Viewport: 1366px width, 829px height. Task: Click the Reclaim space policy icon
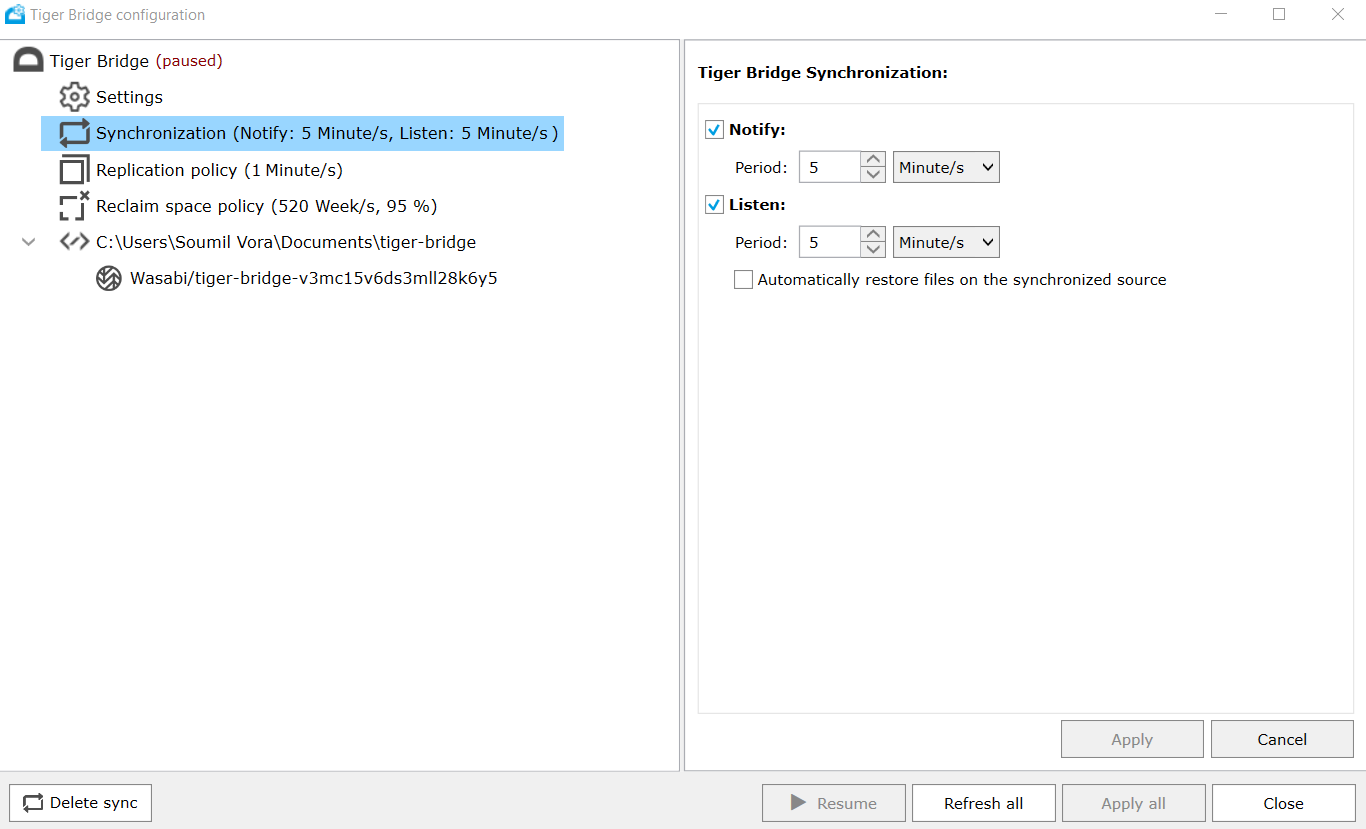point(75,206)
